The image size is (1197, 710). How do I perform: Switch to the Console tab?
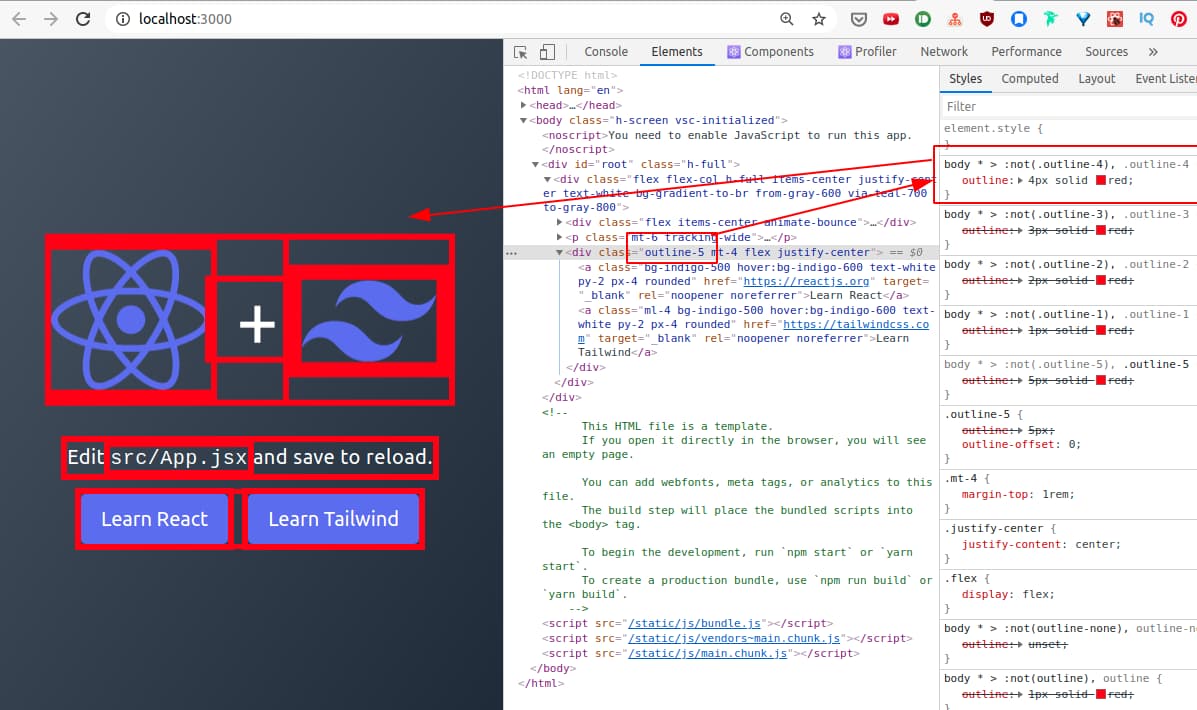pyautogui.click(x=606, y=52)
